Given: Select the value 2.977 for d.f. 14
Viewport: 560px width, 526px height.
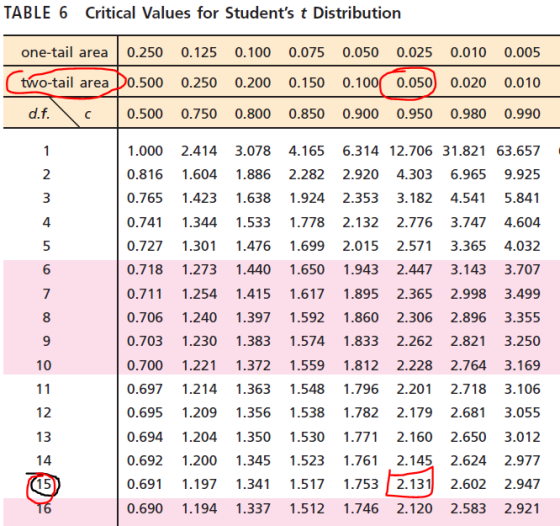Looking at the screenshot, I should (522, 461).
